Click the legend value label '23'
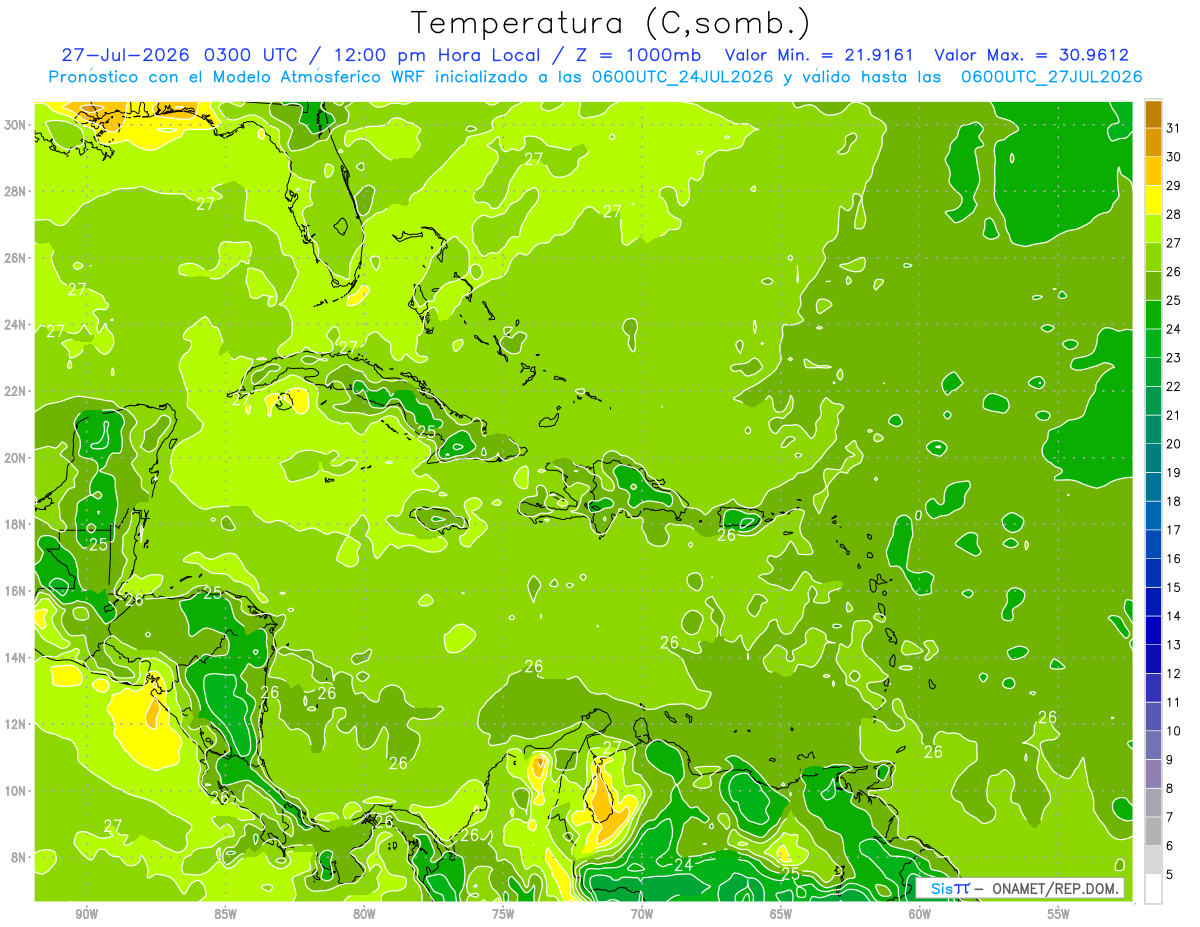This screenshot has width=1200, height=927. coord(1174,357)
